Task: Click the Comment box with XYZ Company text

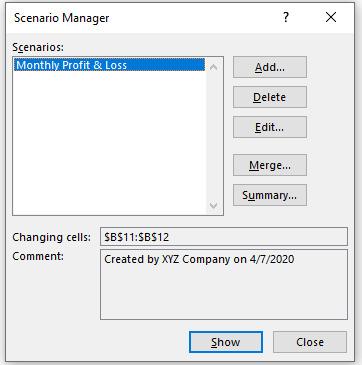Action: click(x=224, y=284)
